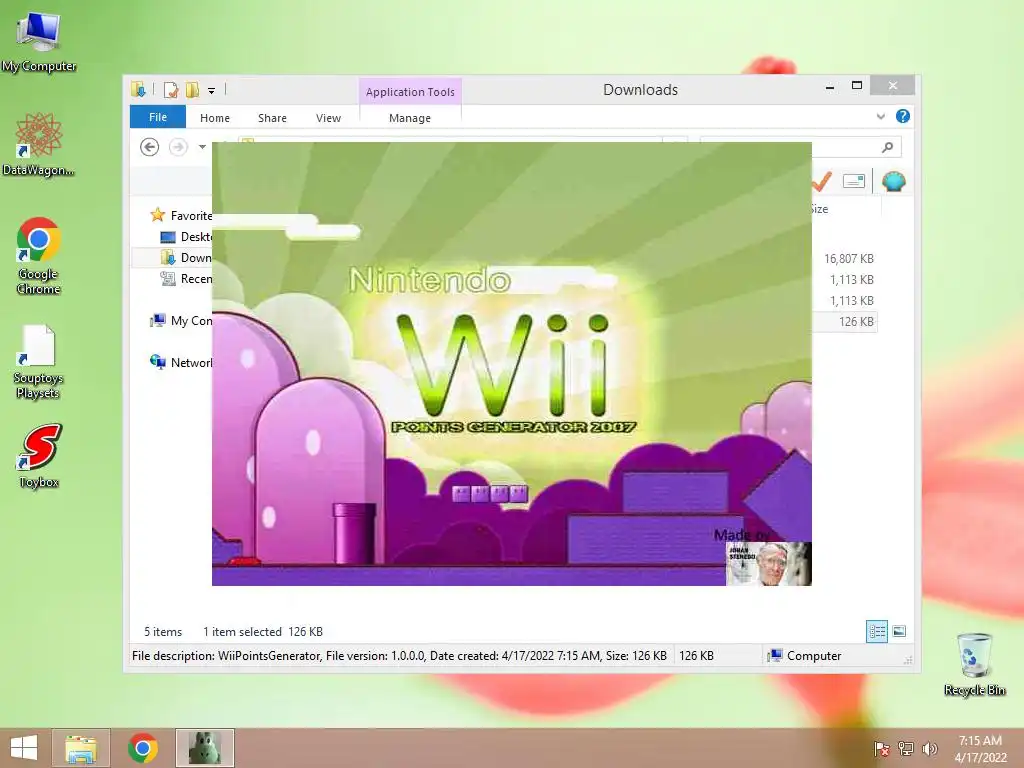Select the selected file sized 126 KB
Screen dimensions: 1024x768
pos(844,321)
